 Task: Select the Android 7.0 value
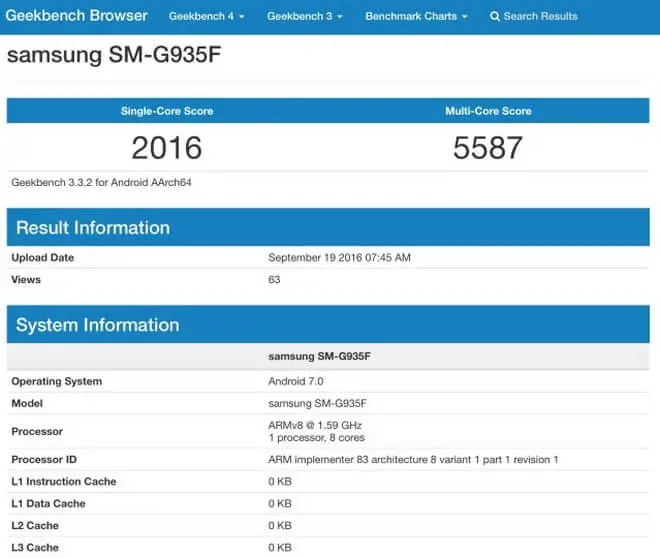pyautogui.click(x=296, y=381)
